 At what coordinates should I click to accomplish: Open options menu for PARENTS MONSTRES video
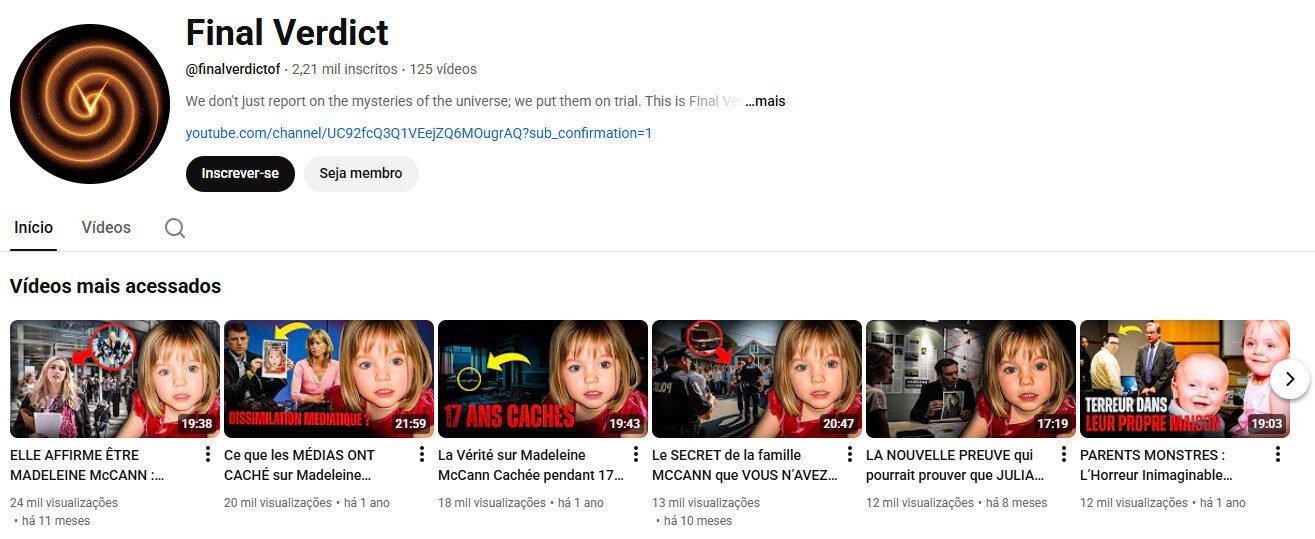tap(1278, 455)
